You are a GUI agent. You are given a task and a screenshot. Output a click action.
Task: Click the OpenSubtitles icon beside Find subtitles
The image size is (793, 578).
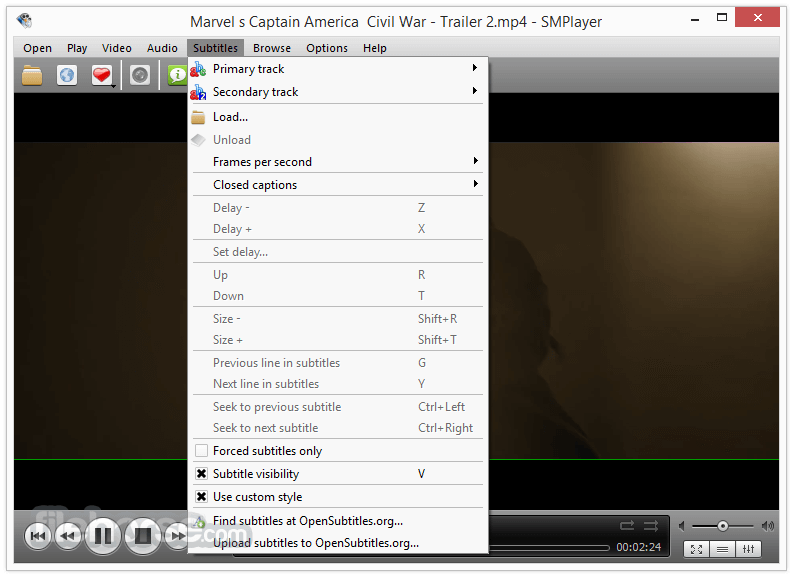point(200,521)
